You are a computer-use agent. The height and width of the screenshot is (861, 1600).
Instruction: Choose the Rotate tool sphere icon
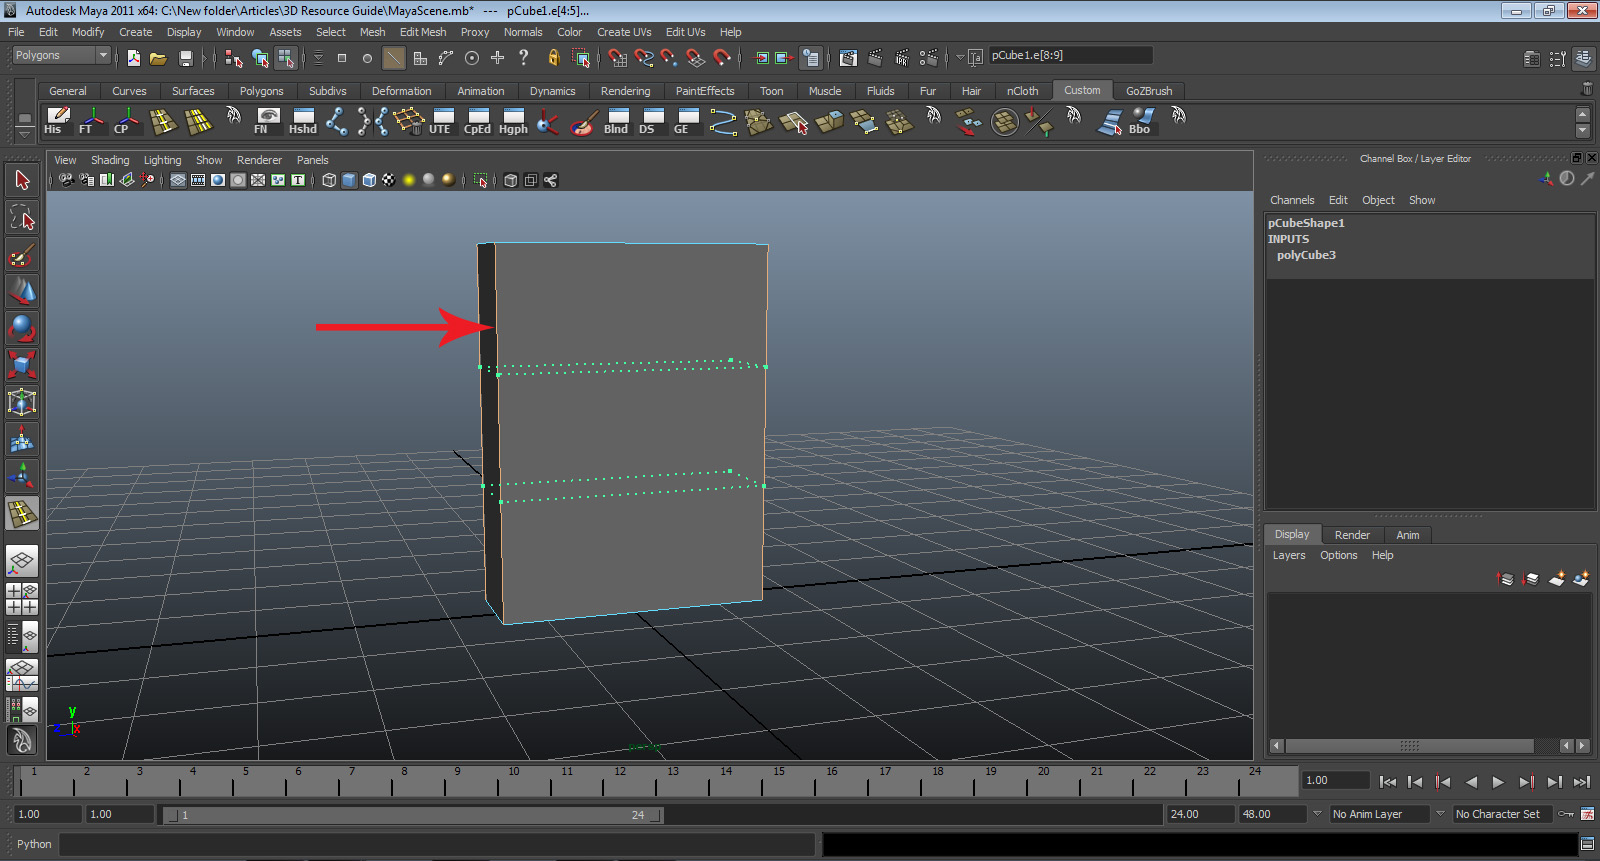(x=22, y=328)
